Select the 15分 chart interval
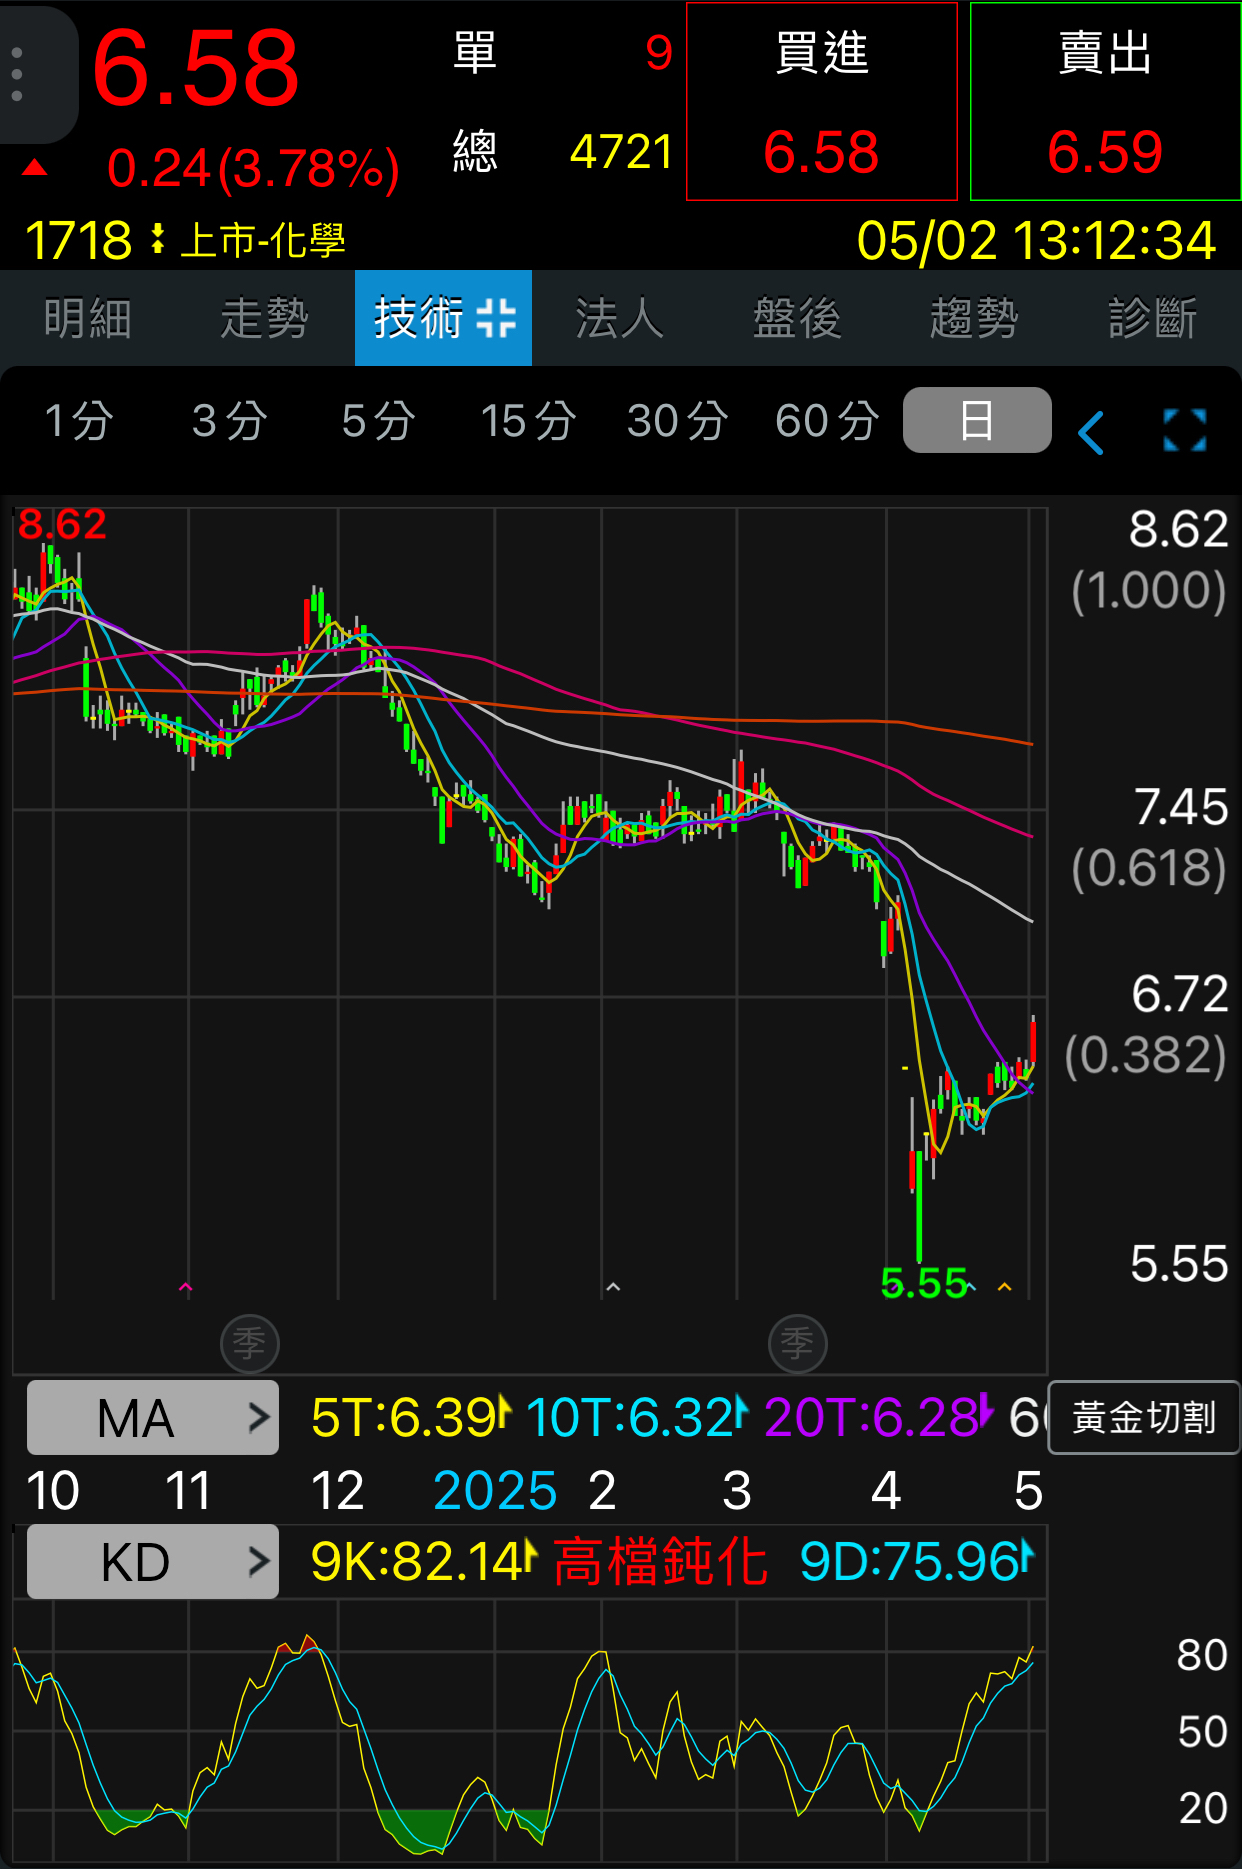Screen dimensions: 1242x1869 (x=528, y=421)
